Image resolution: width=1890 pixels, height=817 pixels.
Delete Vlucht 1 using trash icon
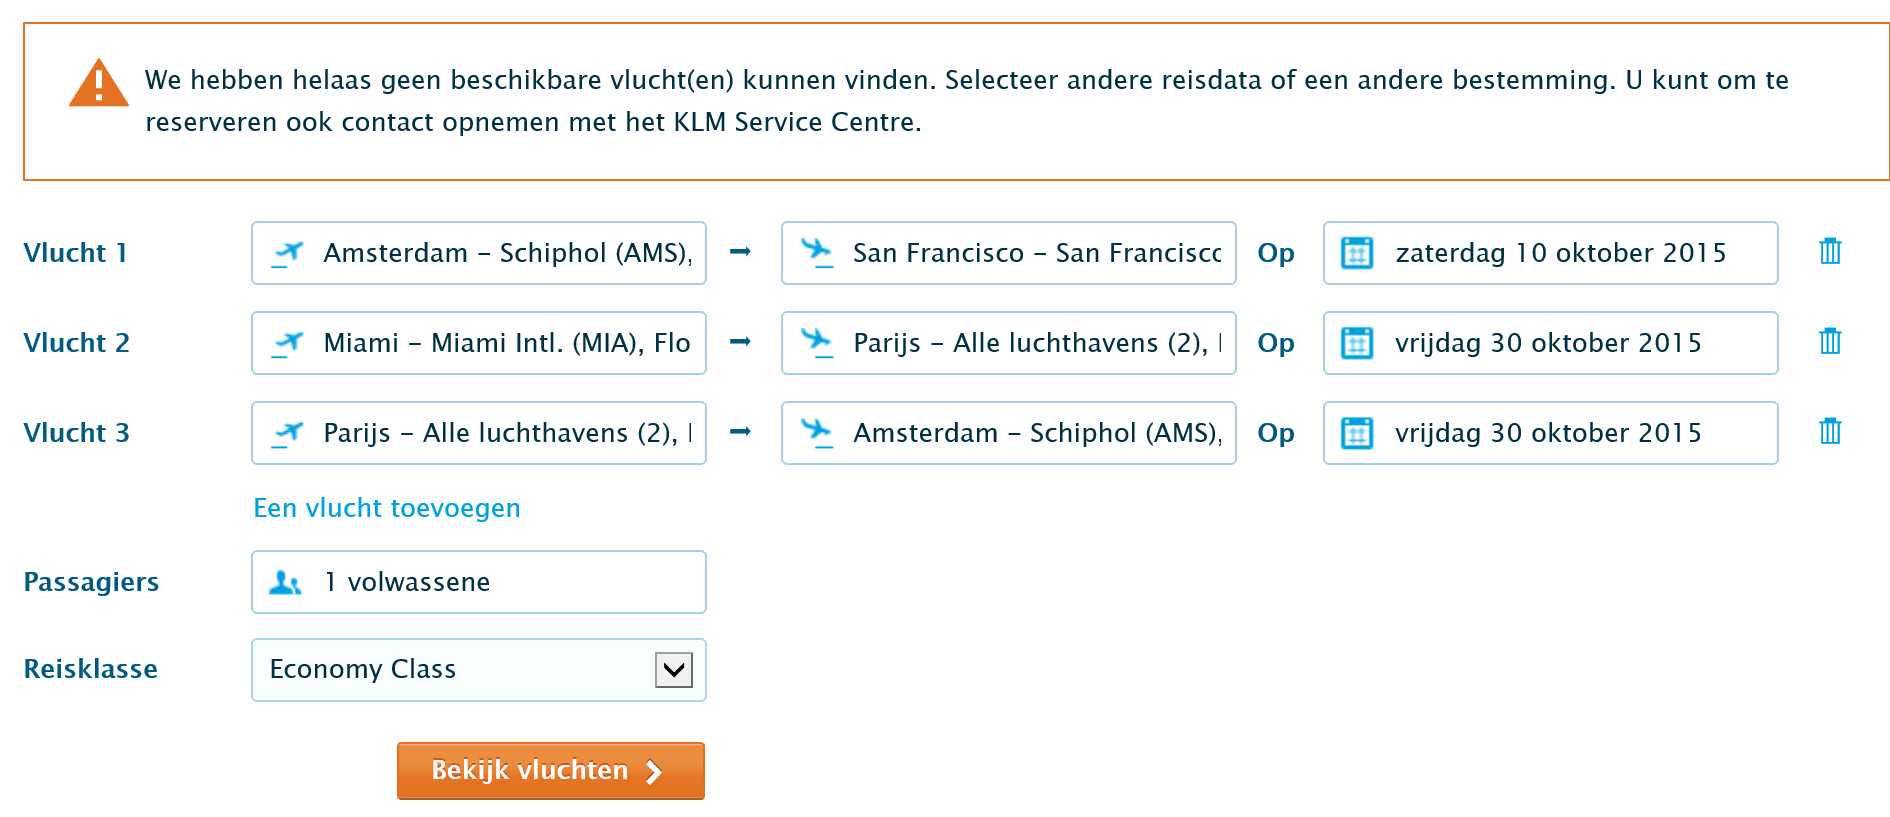pos(1830,252)
